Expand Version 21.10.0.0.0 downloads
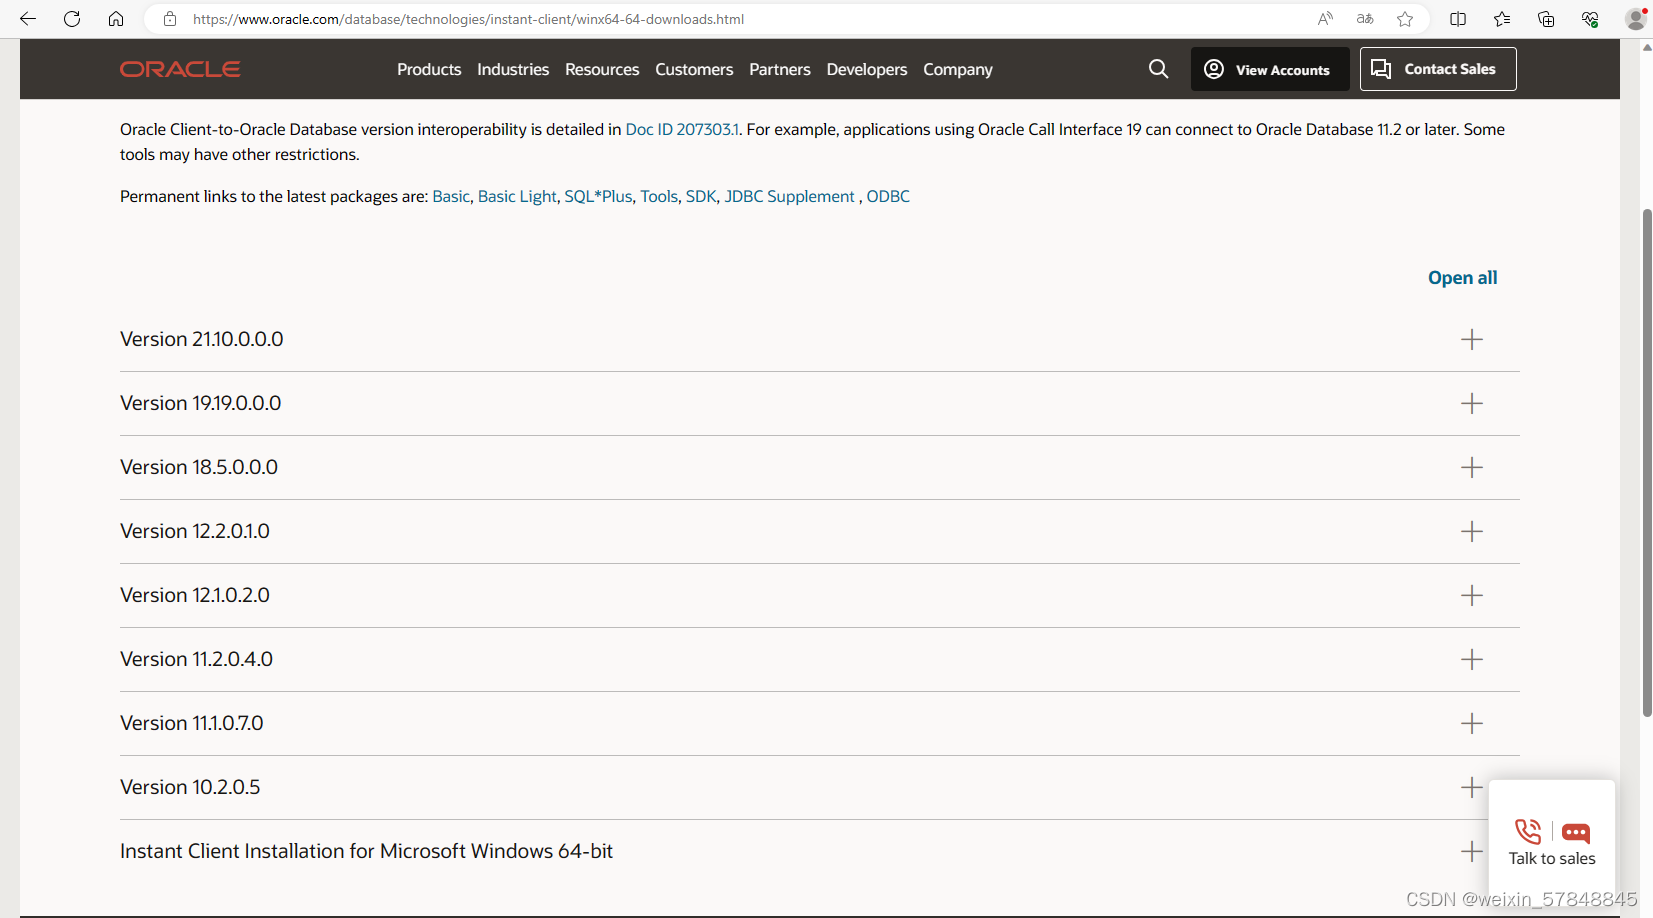This screenshot has width=1653, height=918. pos(1471,339)
